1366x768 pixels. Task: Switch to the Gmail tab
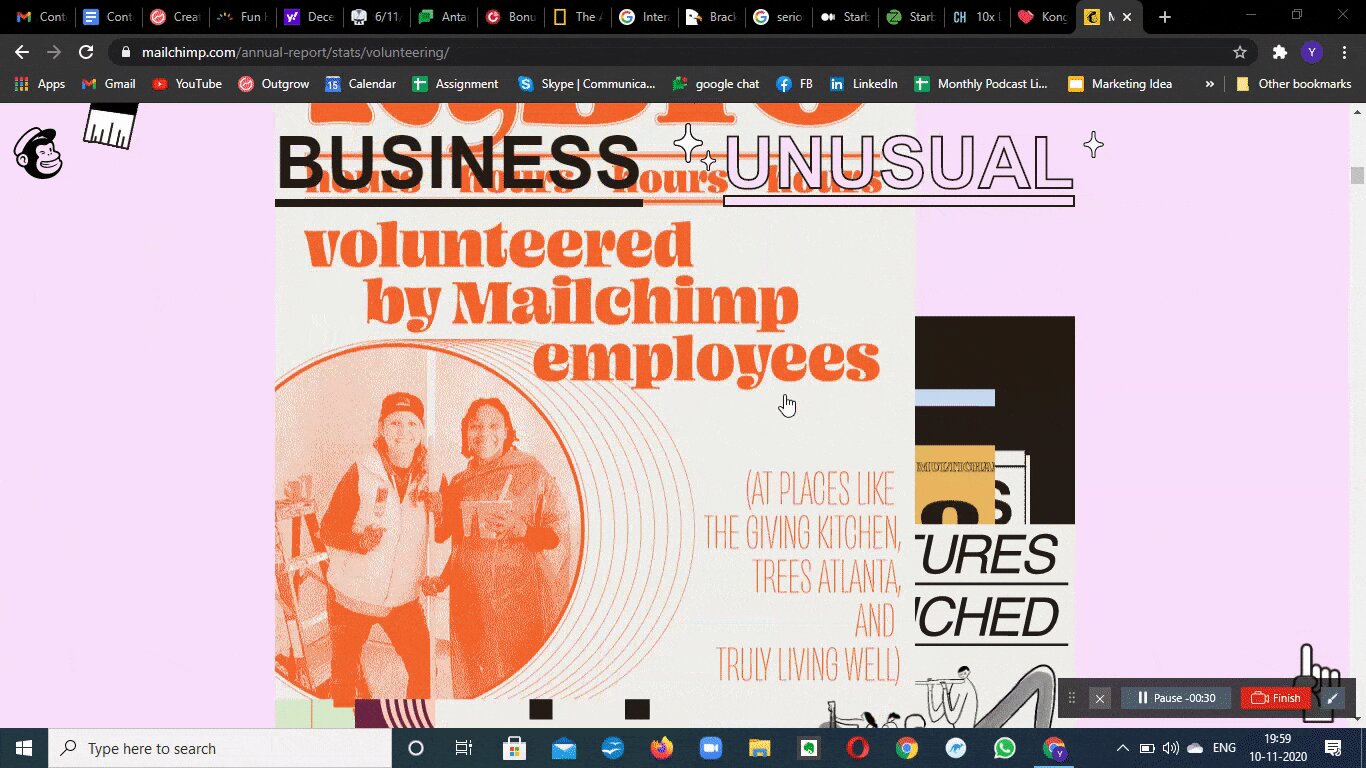[x=40, y=17]
